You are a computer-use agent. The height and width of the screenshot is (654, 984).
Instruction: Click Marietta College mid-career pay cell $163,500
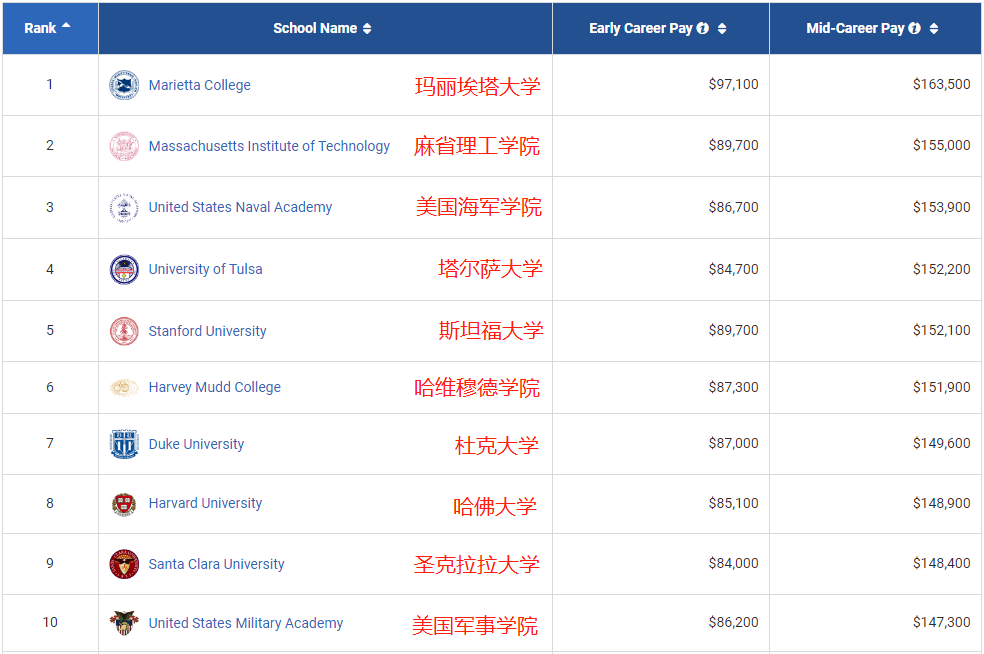point(940,85)
